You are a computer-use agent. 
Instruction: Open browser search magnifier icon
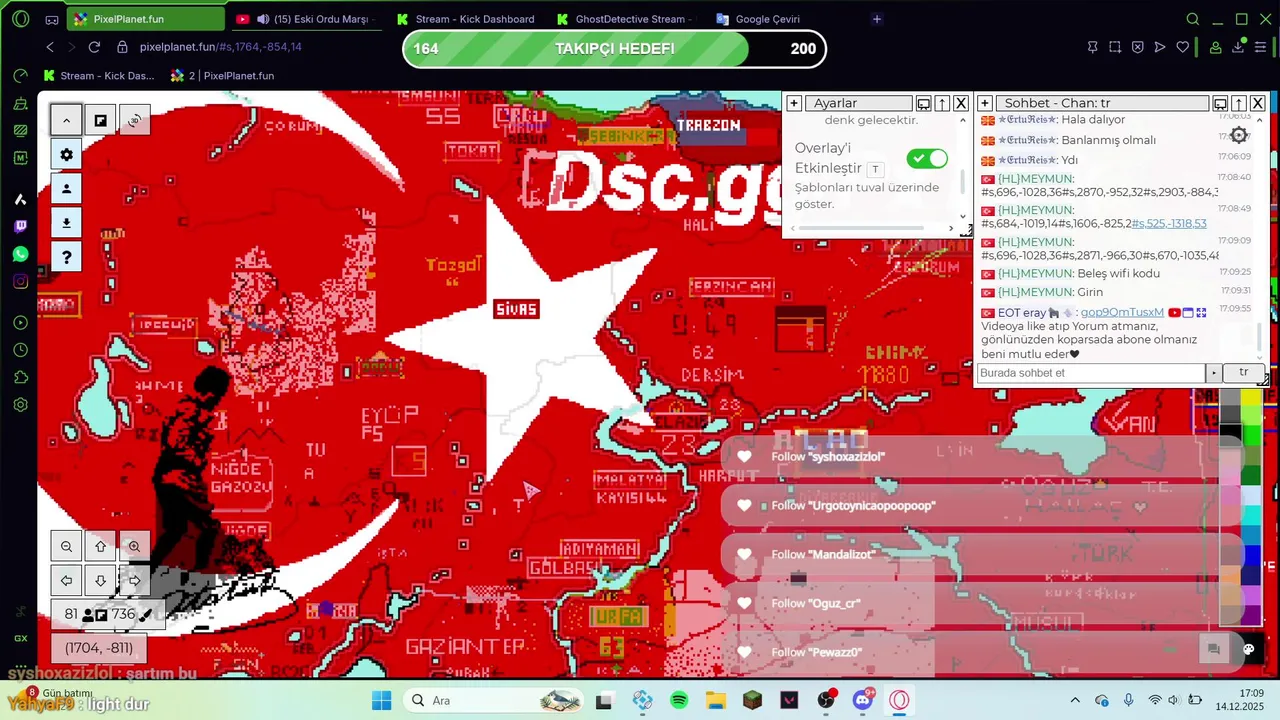pyautogui.click(x=1193, y=19)
